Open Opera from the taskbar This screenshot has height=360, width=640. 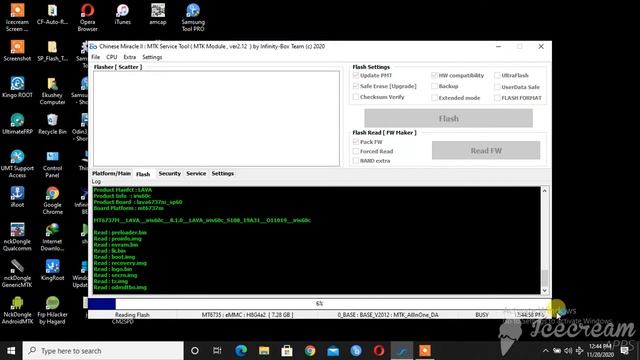[379, 351]
